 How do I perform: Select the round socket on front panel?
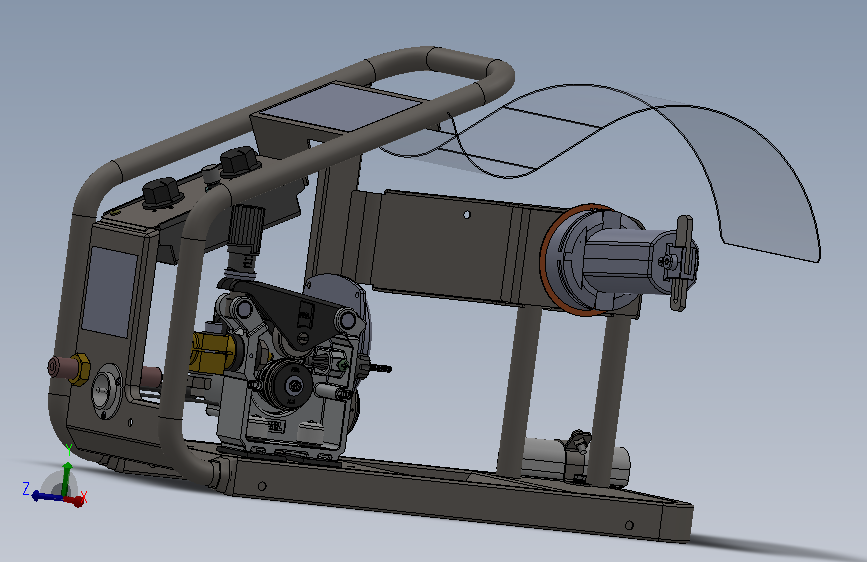pos(106,393)
